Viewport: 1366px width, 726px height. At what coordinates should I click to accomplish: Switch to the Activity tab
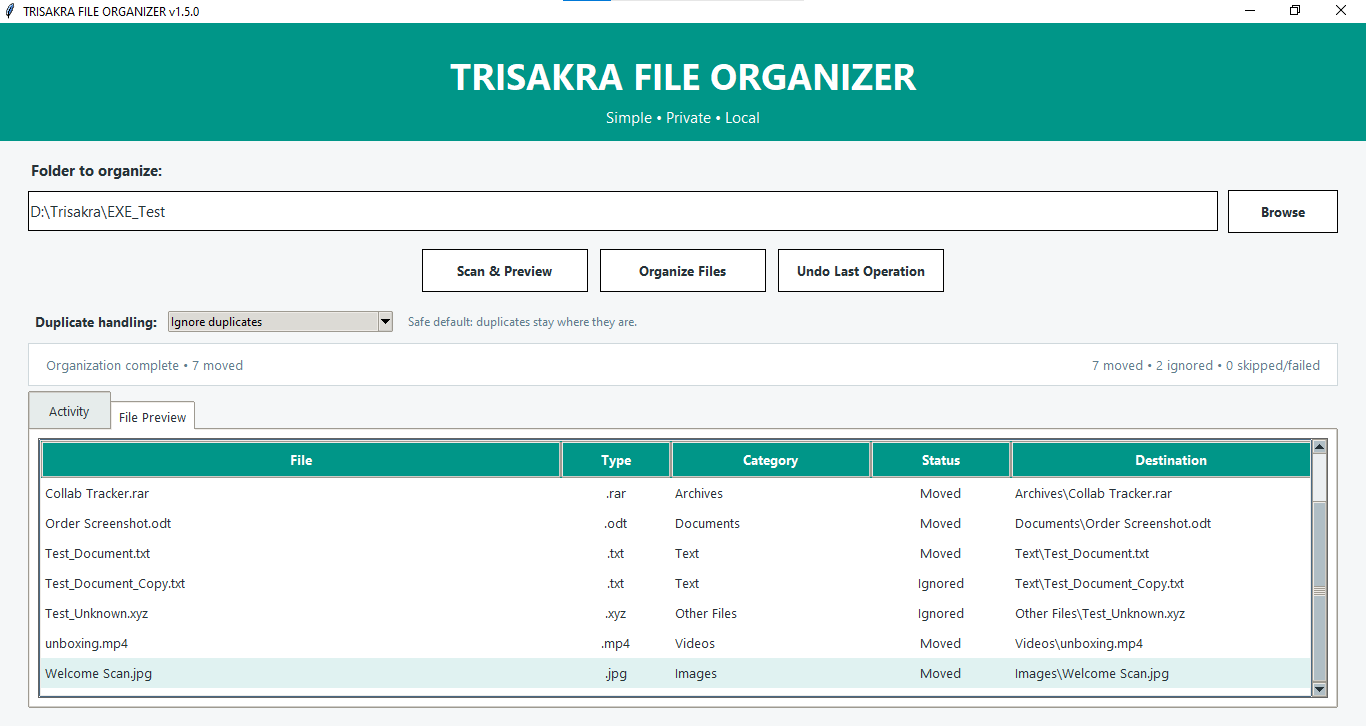coord(69,411)
